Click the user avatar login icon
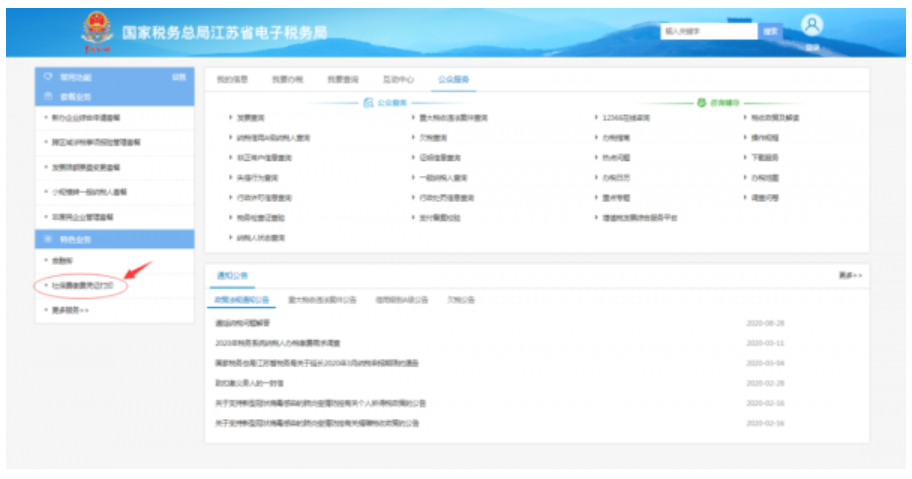Screen dimensions: 912x479 point(812,26)
